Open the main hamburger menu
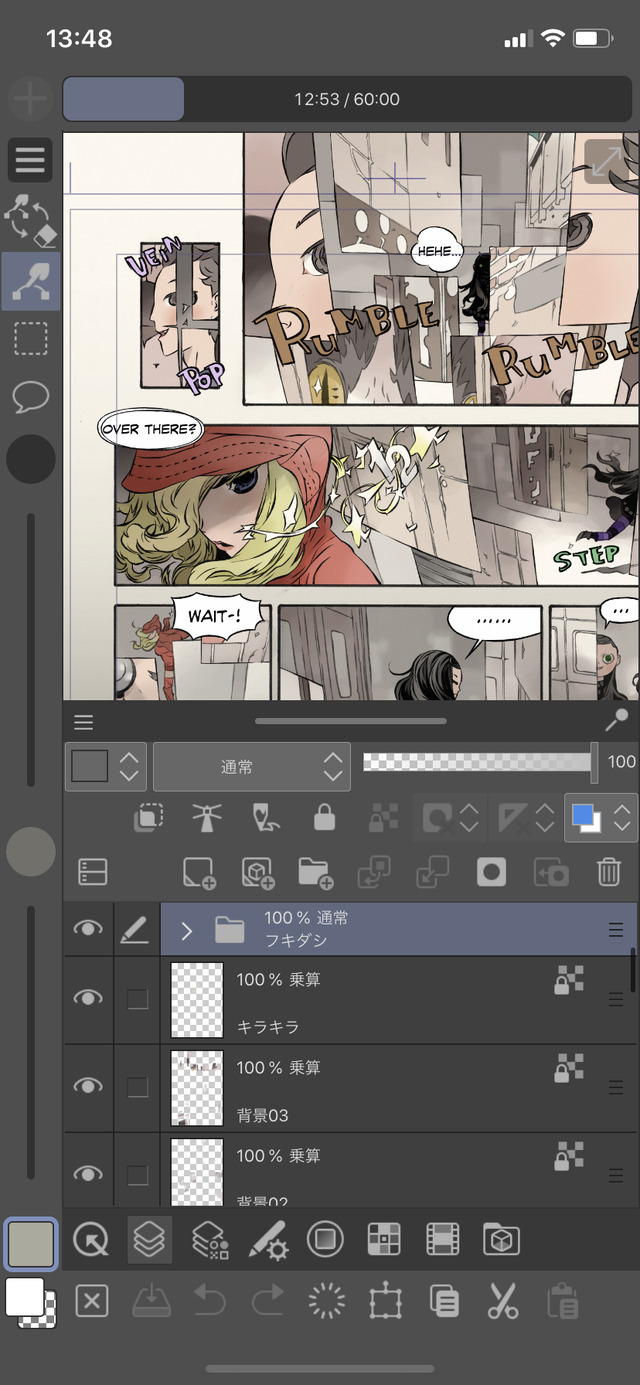 (30, 159)
